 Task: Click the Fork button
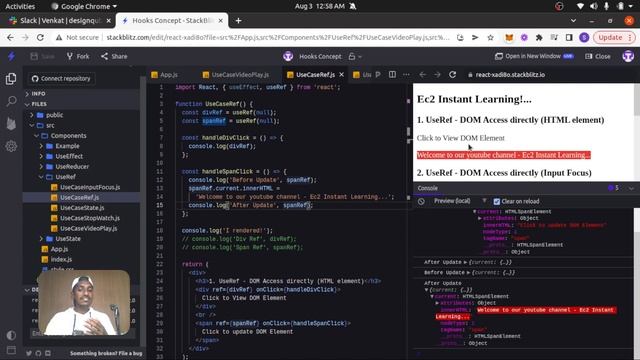(78, 56)
